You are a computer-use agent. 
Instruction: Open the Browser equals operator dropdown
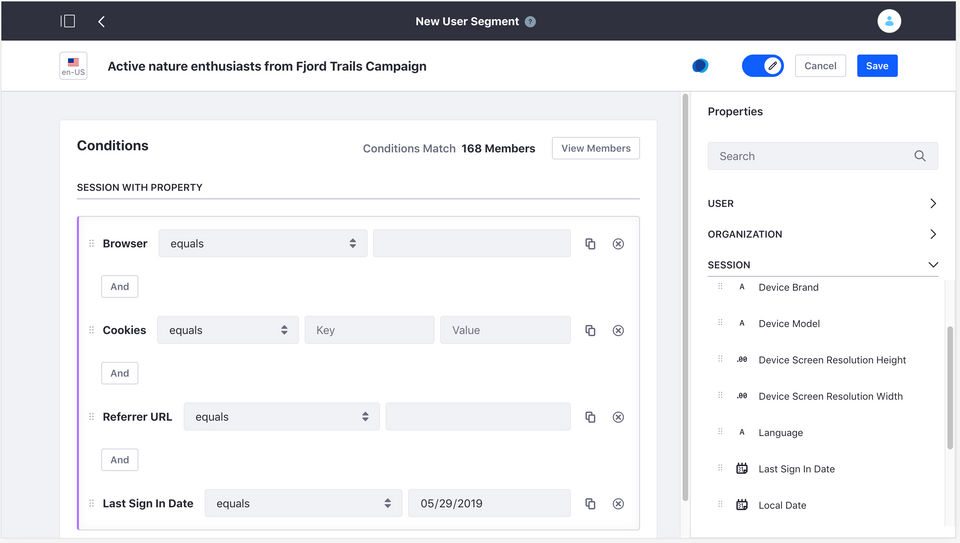point(262,244)
